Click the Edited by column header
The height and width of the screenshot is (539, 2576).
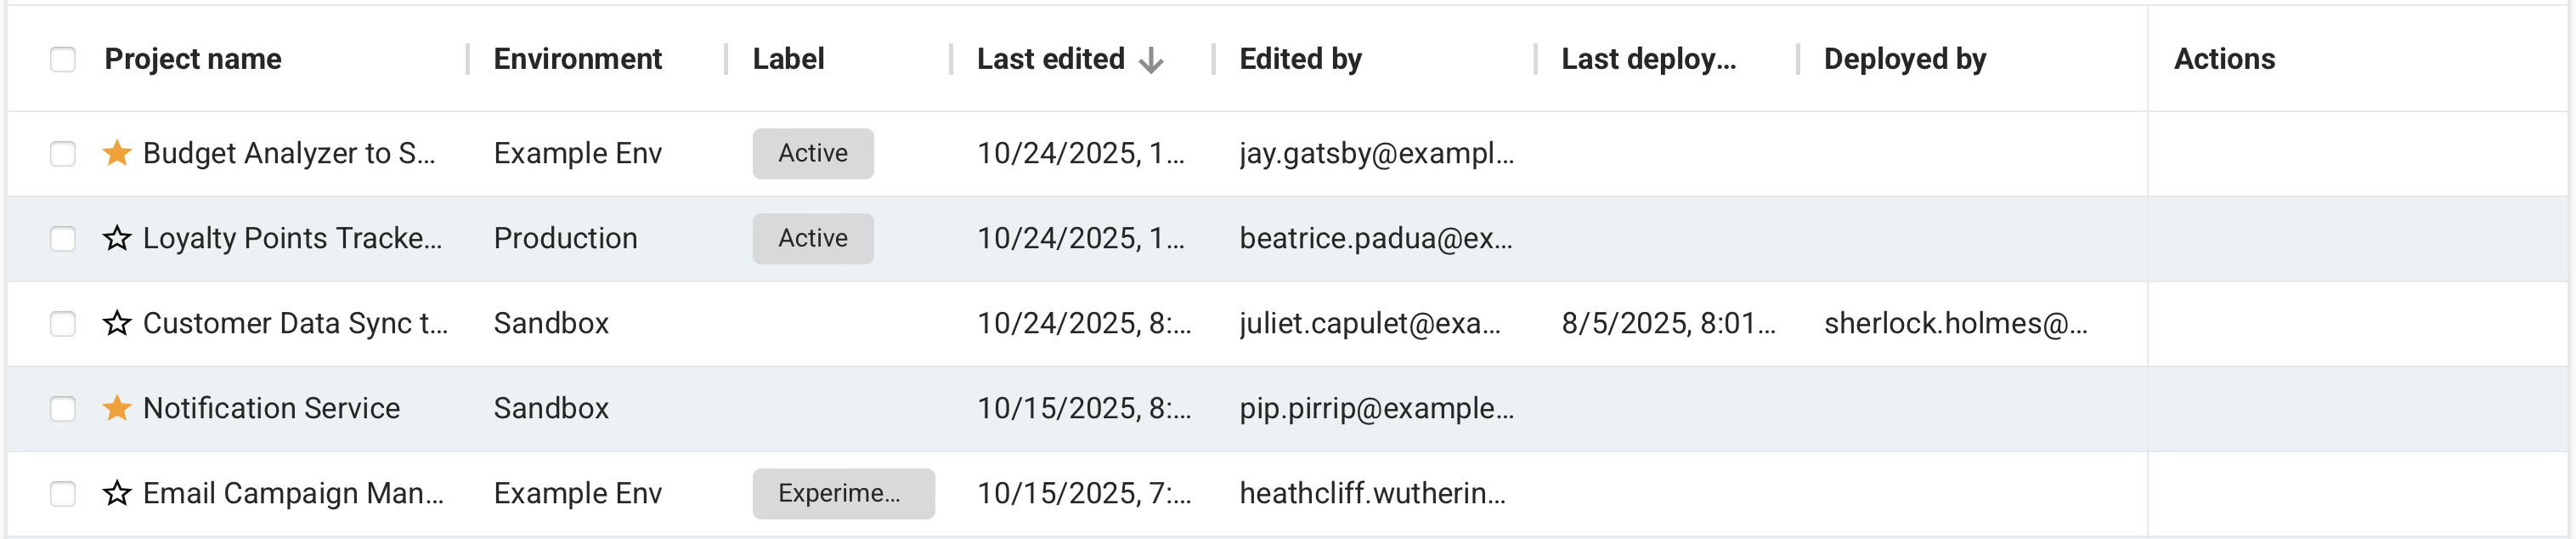coord(1300,59)
